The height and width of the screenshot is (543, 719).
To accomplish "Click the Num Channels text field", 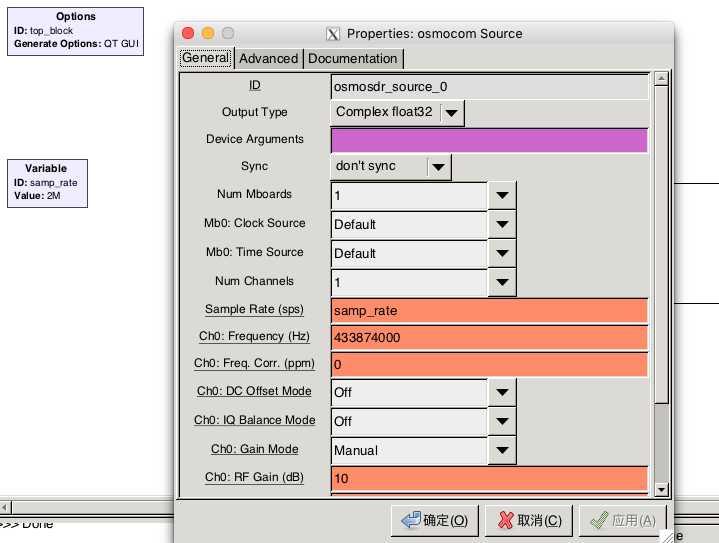I will coord(409,283).
